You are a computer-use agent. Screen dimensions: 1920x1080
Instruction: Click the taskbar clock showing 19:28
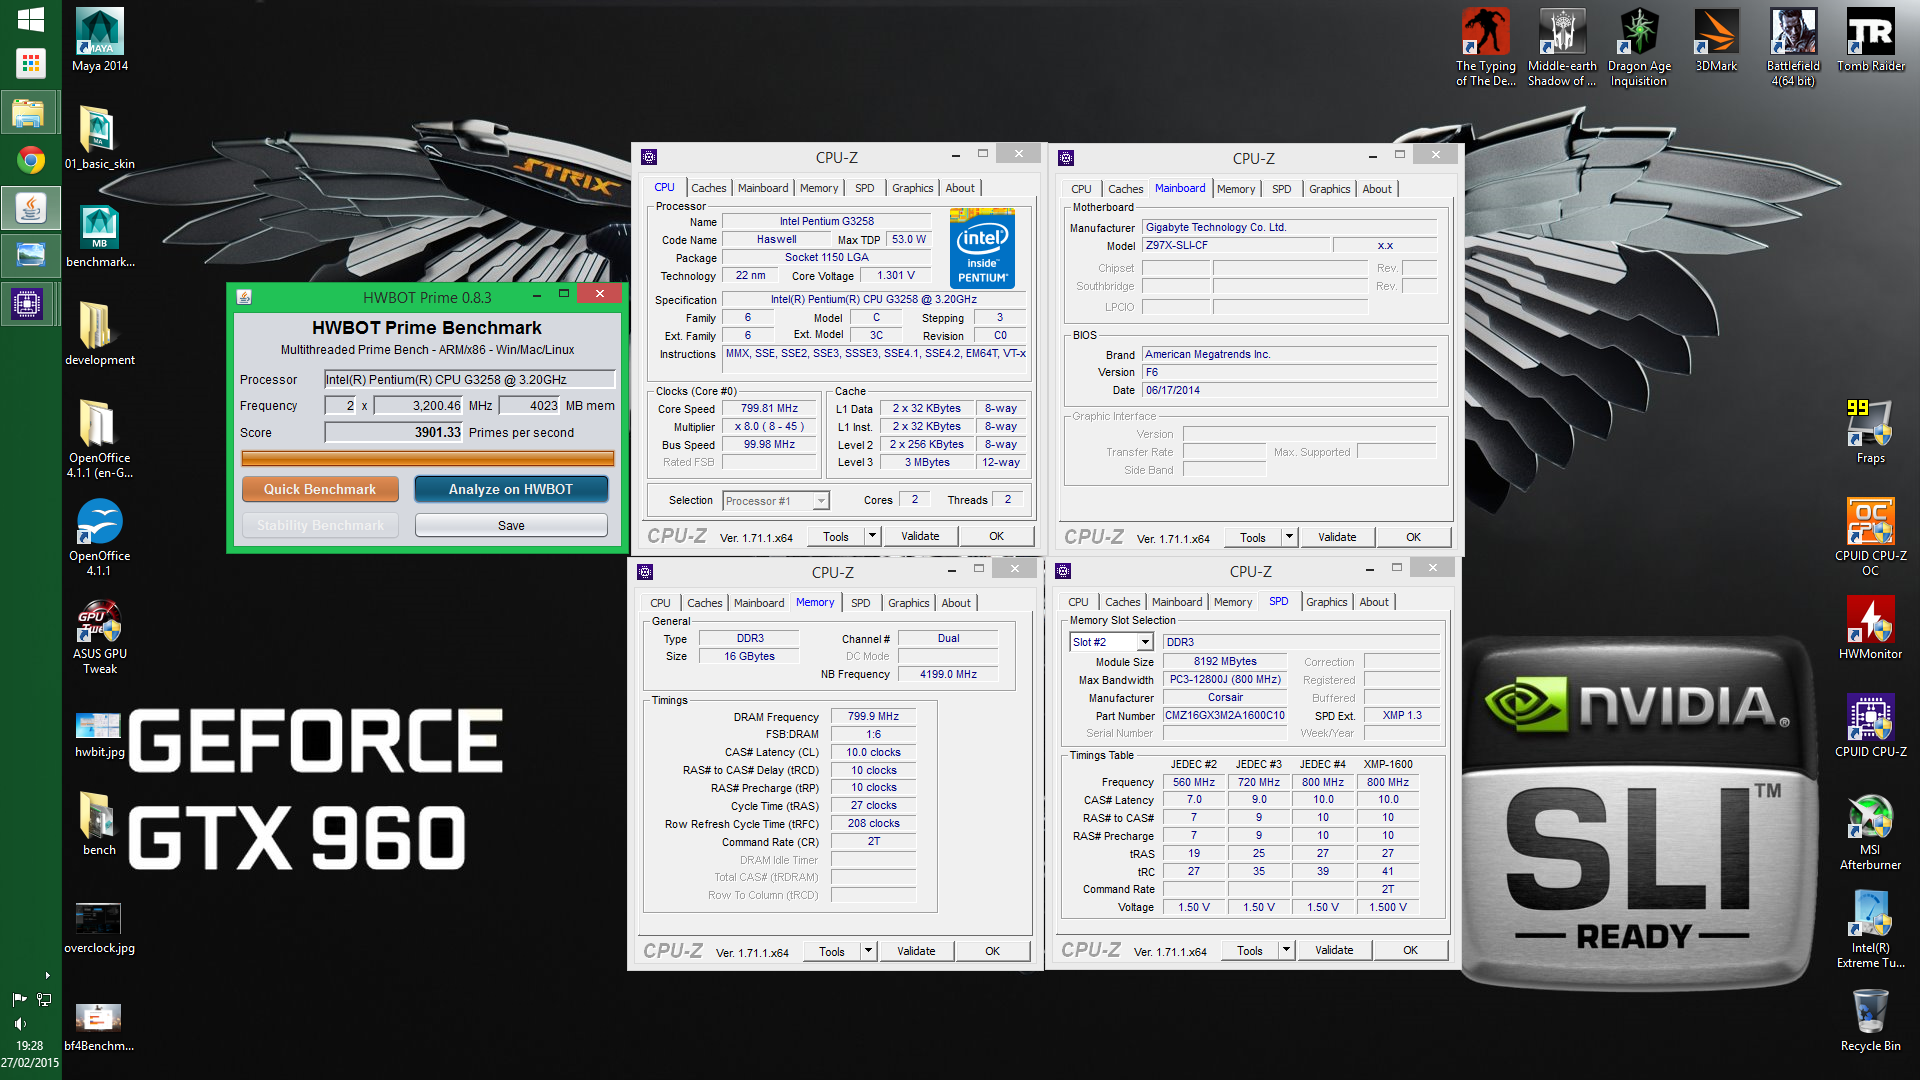(x=30, y=1045)
